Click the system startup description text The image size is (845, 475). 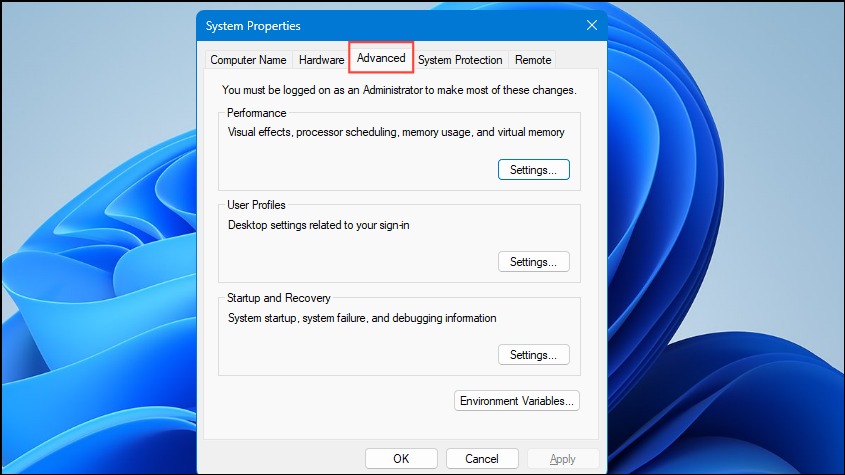362,318
